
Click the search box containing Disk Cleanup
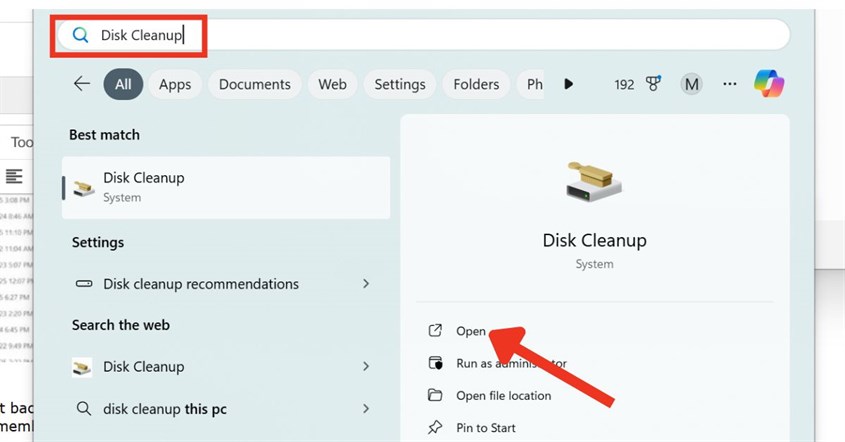tap(423, 35)
